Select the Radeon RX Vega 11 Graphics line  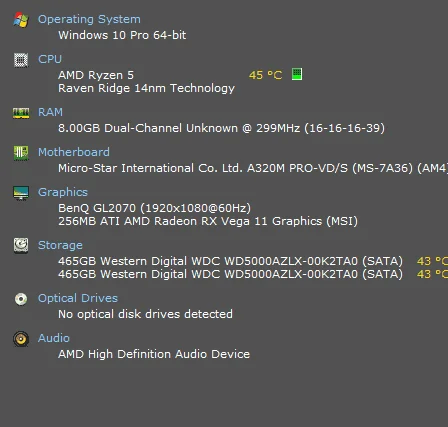click(x=208, y=221)
